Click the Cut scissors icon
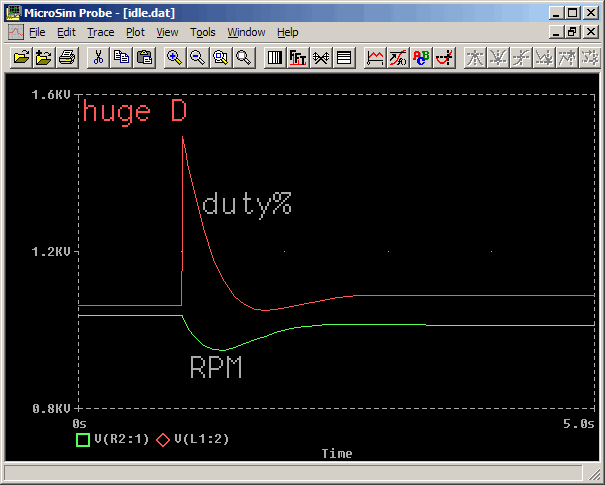The width and height of the screenshot is (605, 485). [x=98, y=58]
